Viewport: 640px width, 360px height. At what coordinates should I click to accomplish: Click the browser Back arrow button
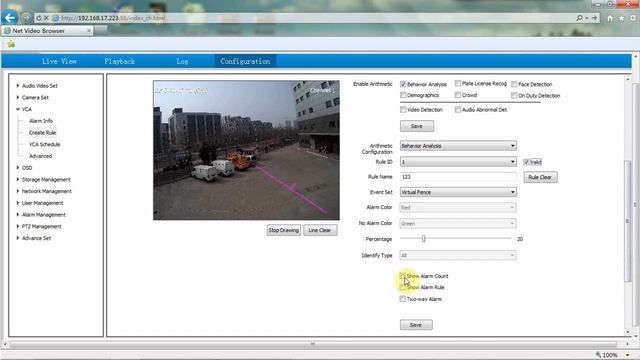(x=10, y=18)
